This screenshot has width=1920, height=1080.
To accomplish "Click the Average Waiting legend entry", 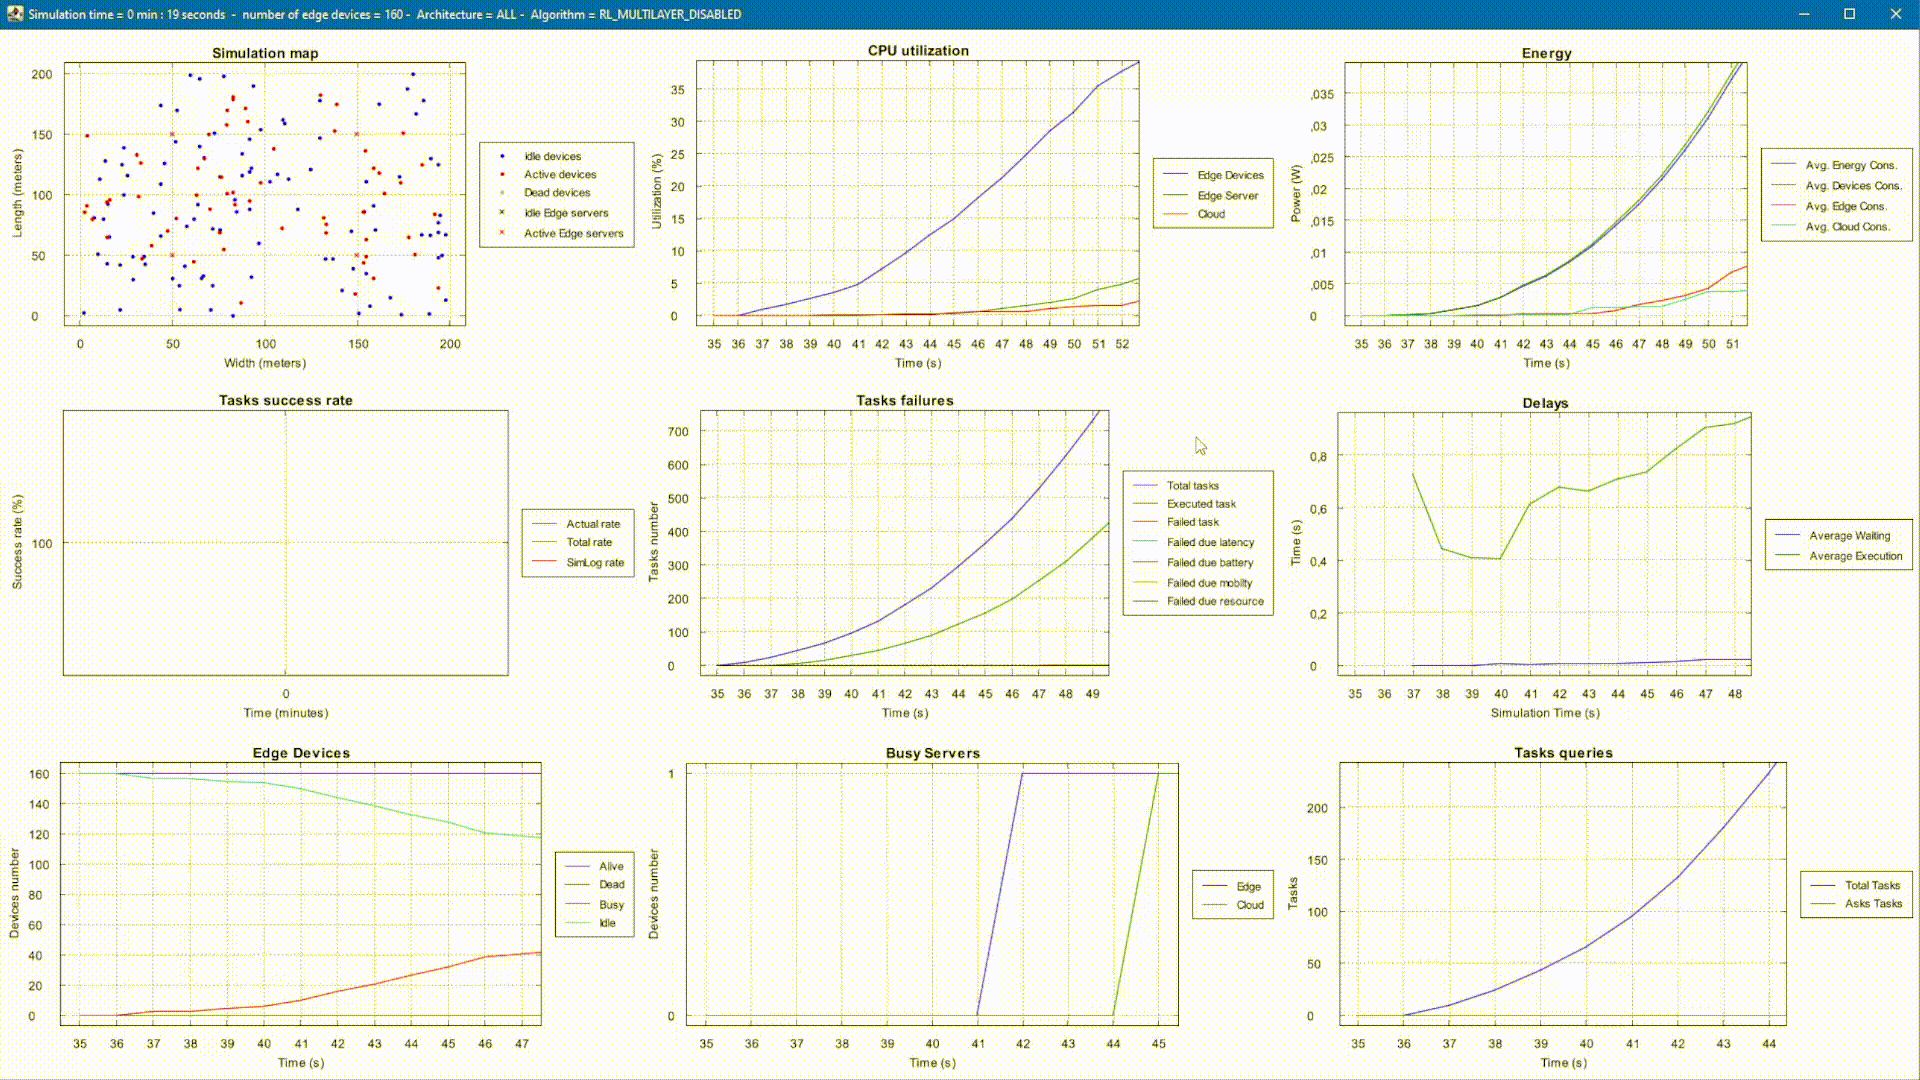I will [1849, 536].
